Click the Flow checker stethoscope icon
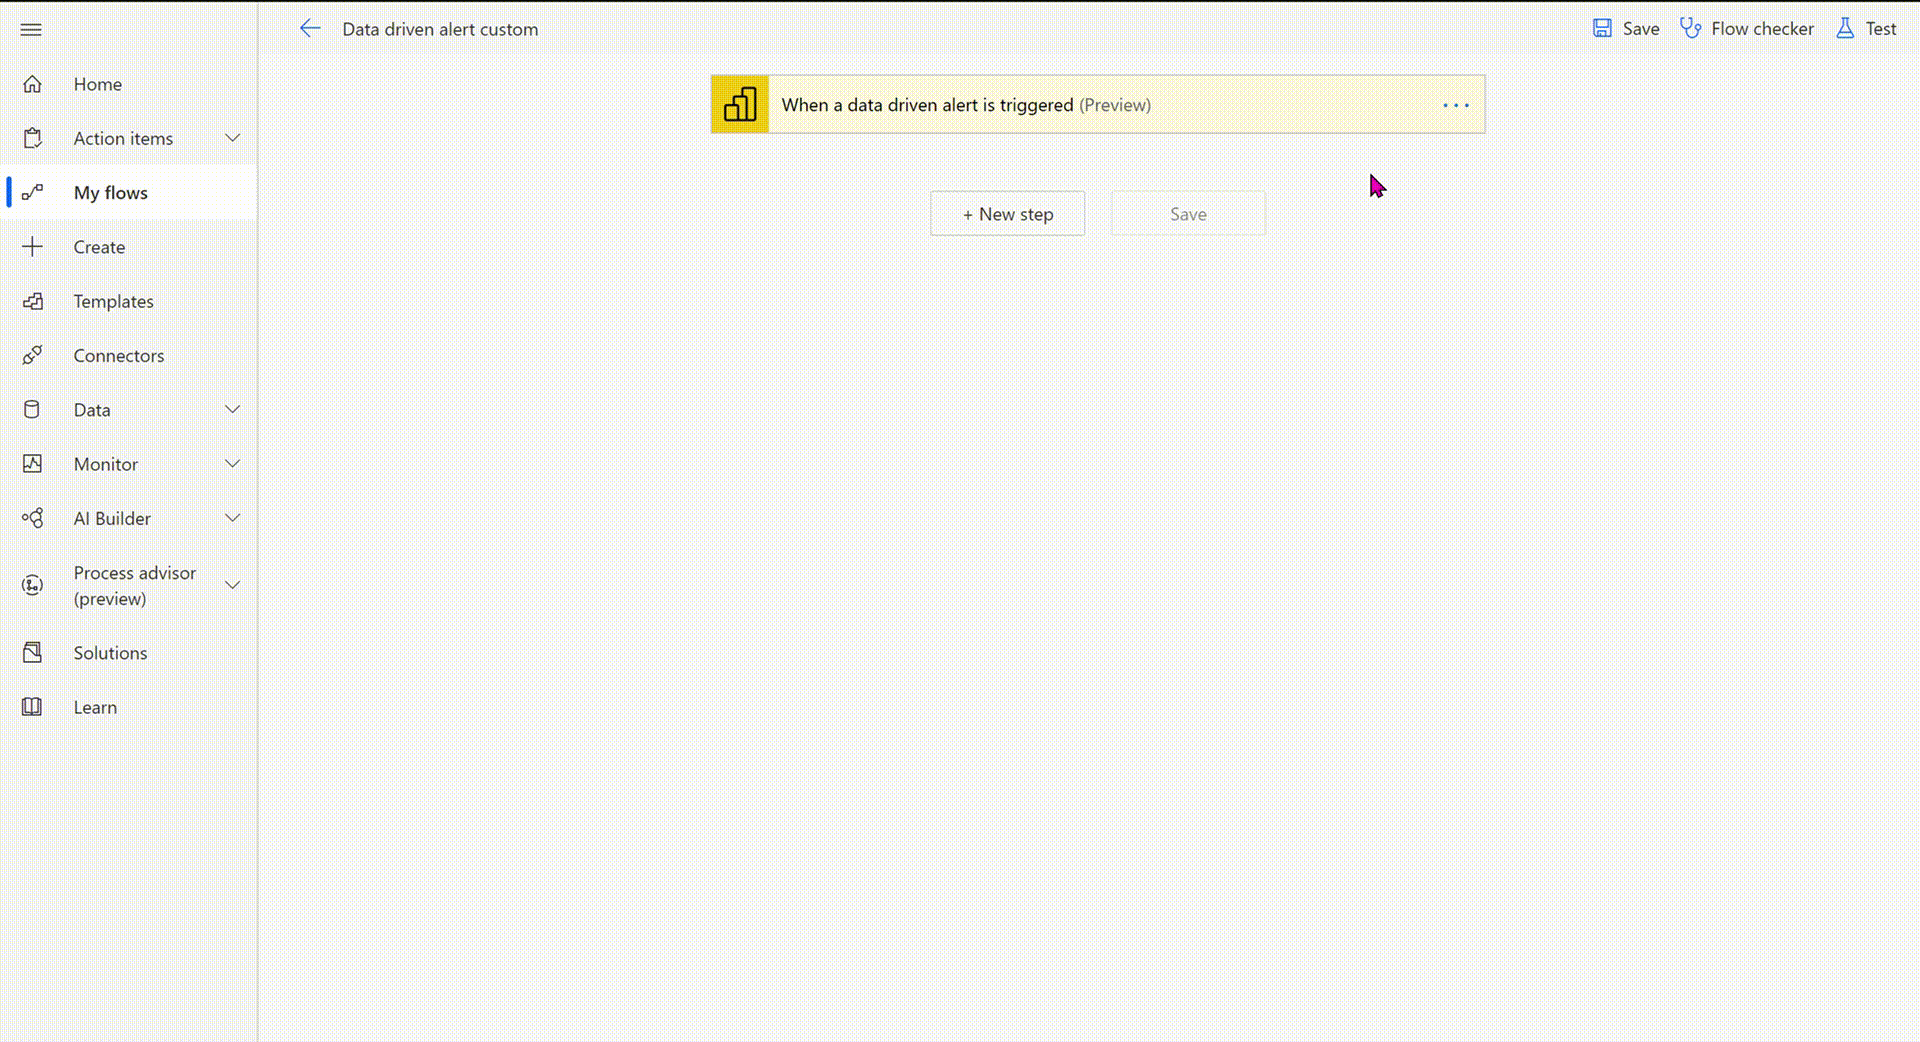The height and width of the screenshot is (1042, 1920). (x=1690, y=28)
